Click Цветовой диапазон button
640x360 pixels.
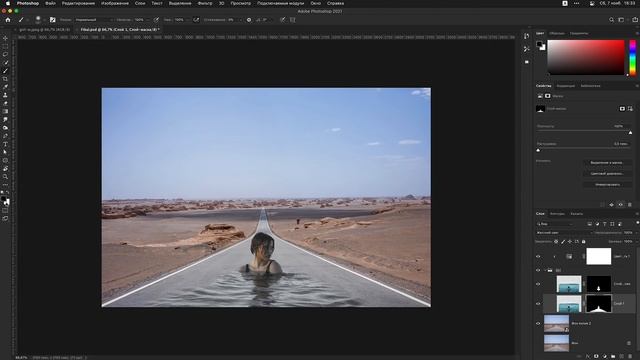pos(607,174)
